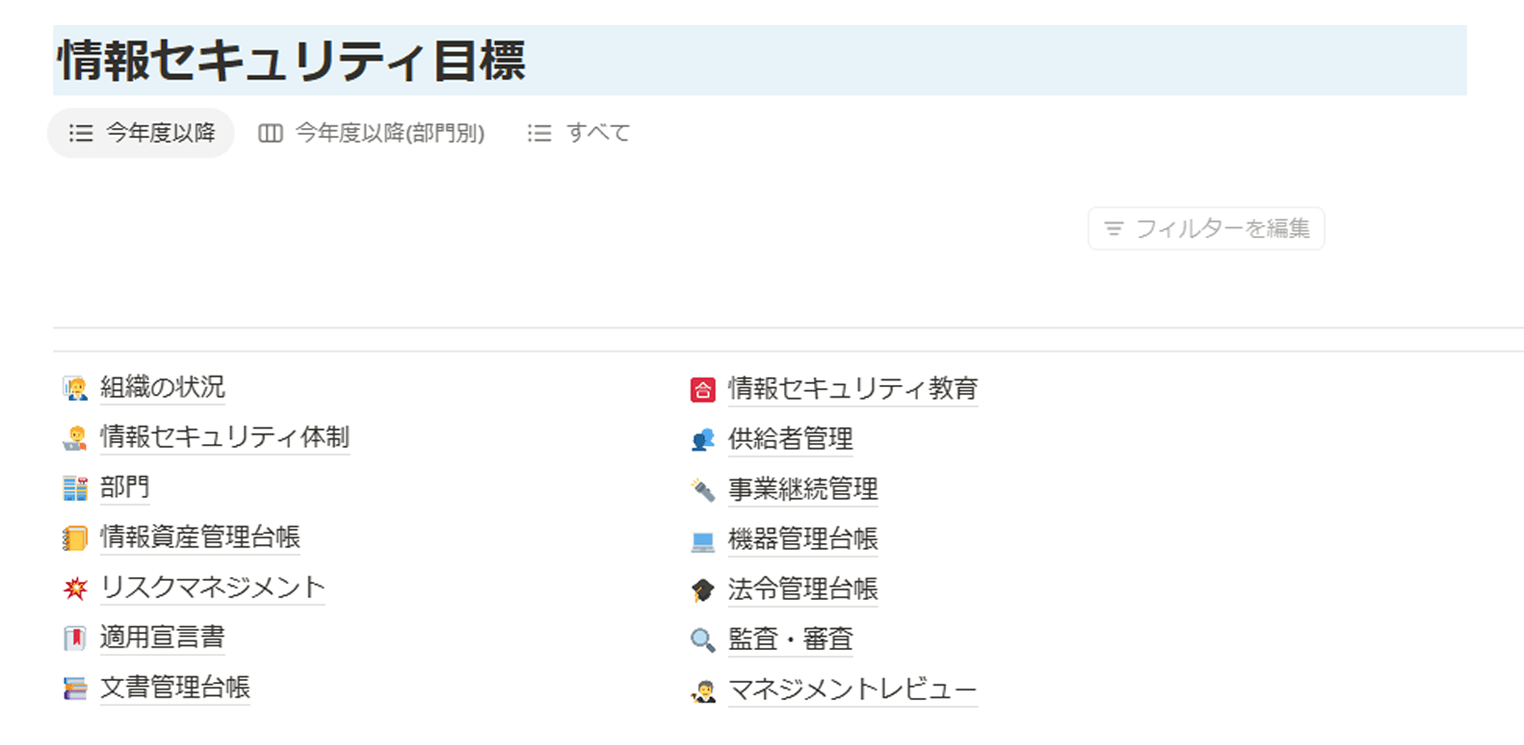Switch to the 今年度以降 list view tab
The width and height of the screenshot is (1524, 745).
tap(142, 133)
